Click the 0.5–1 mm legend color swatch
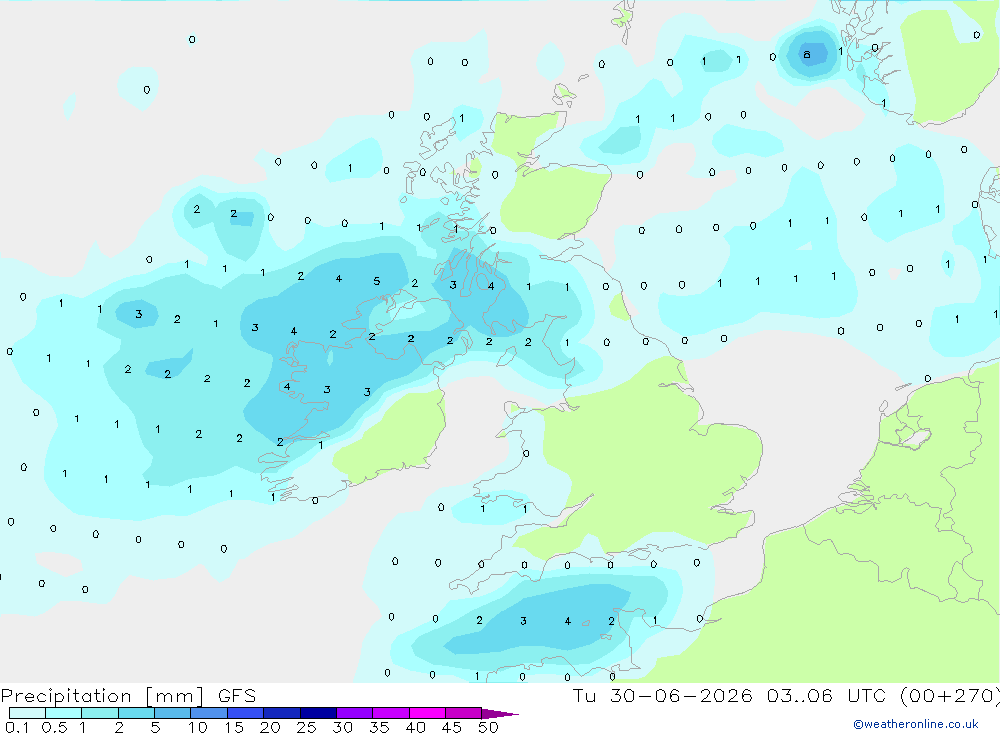Image resolution: width=1000 pixels, height=733 pixels. coord(63,713)
